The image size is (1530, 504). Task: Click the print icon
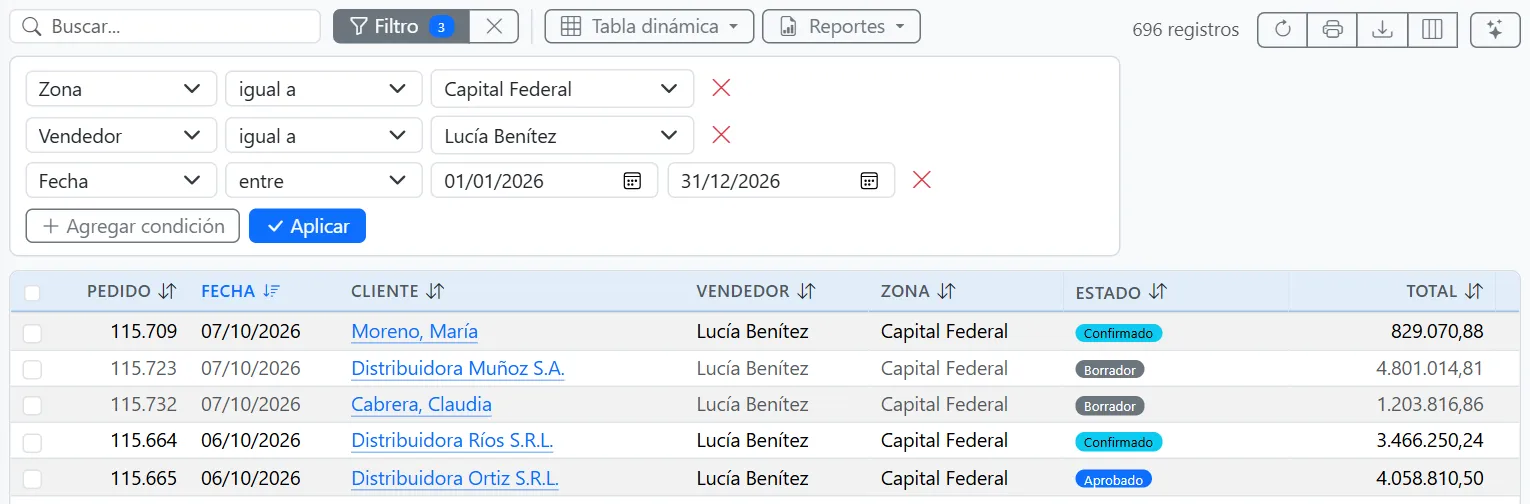point(1332,30)
